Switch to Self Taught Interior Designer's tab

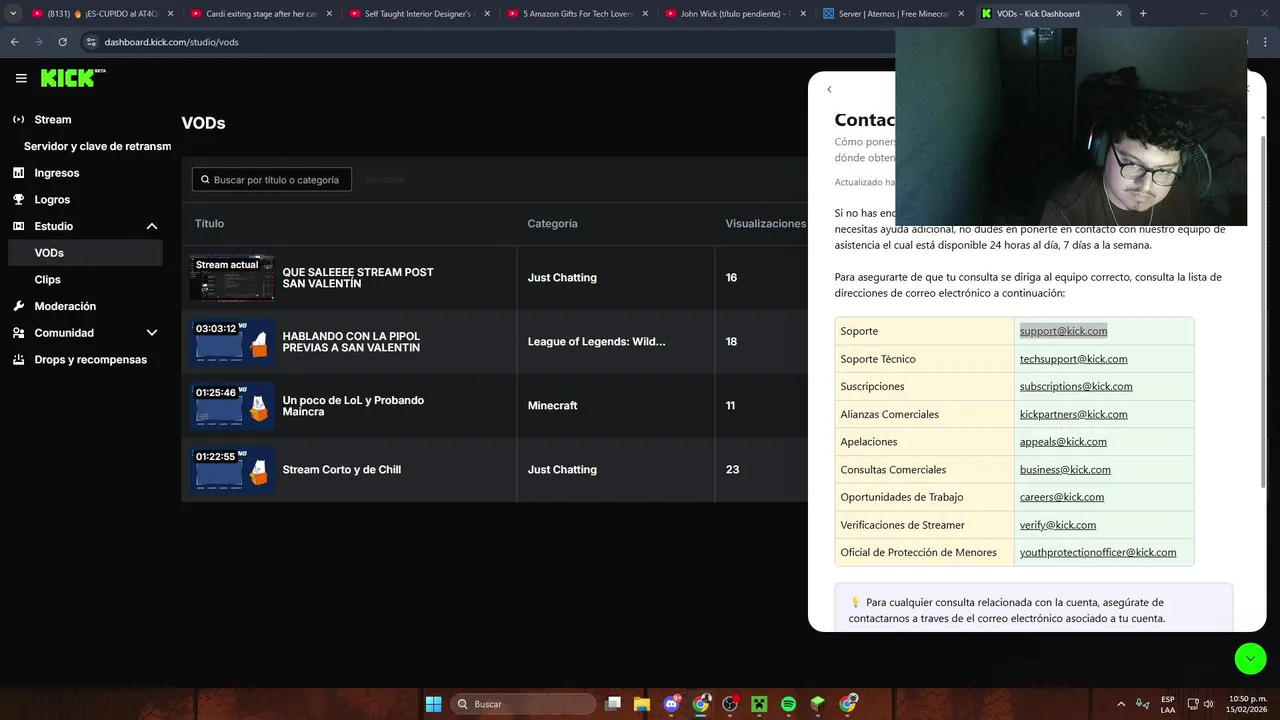(421, 14)
